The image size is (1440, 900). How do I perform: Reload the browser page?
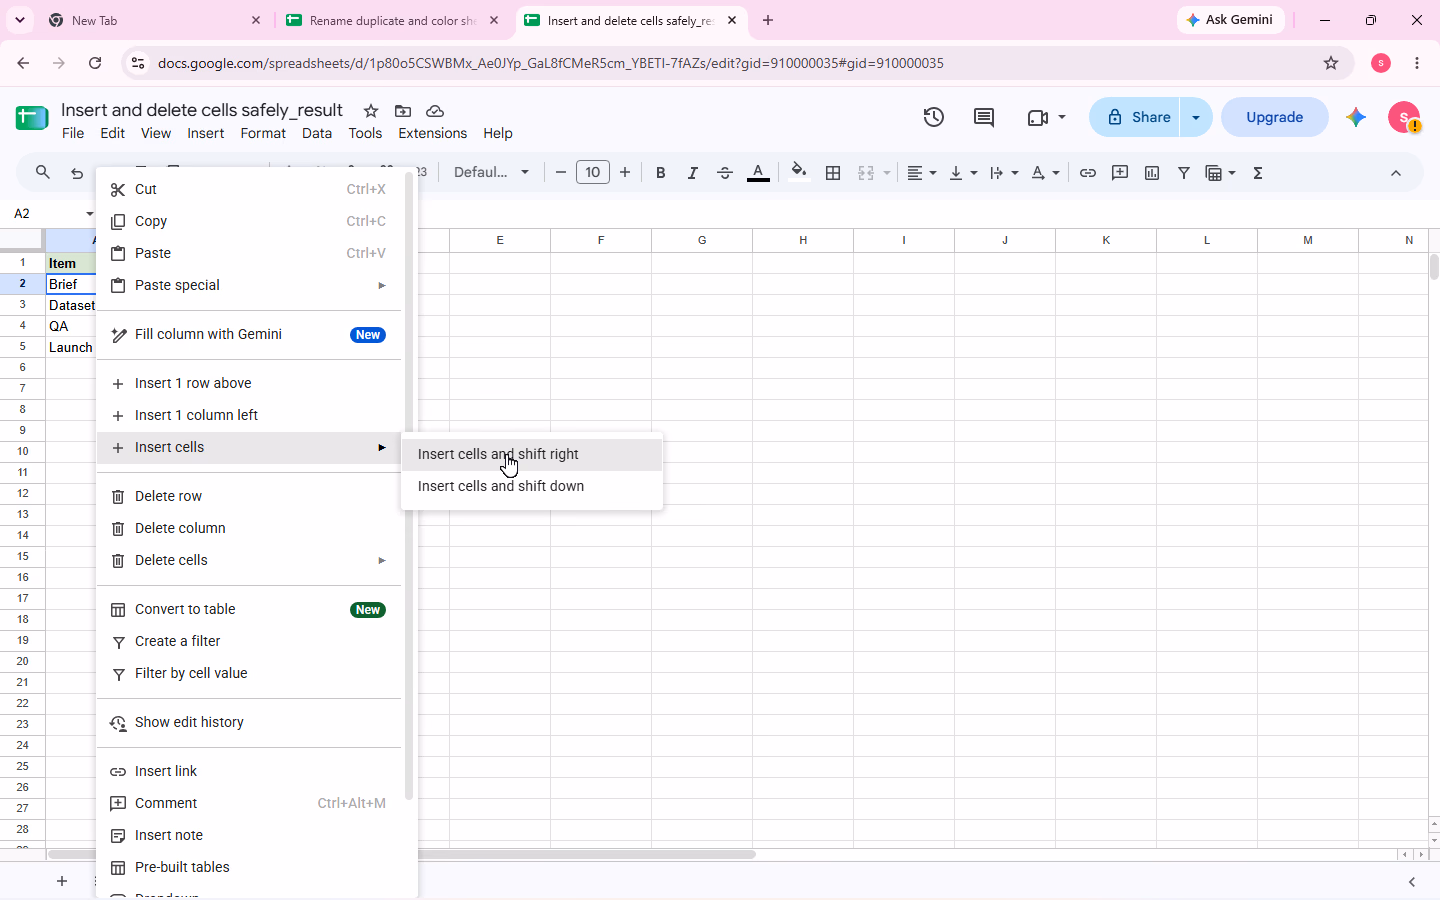pos(95,63)
